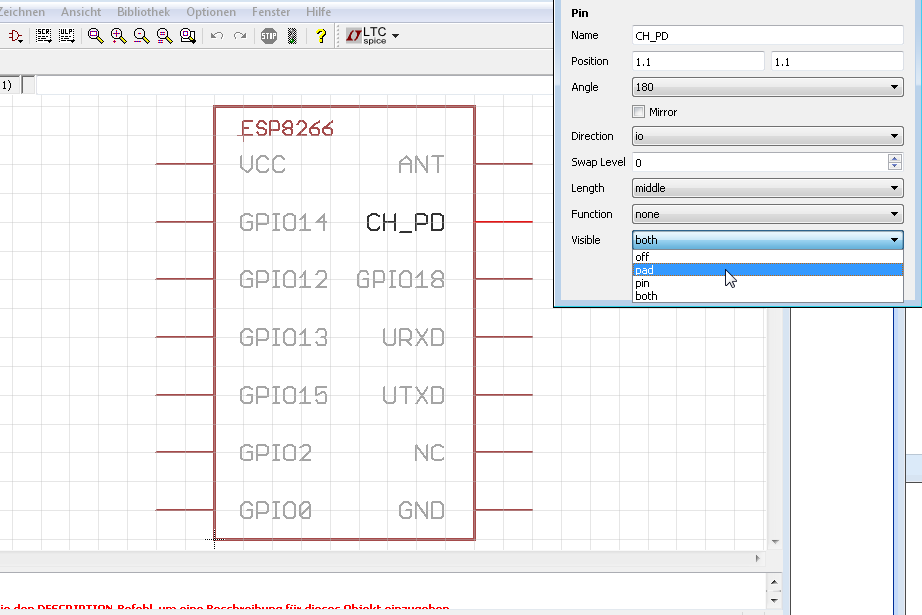Undo the last action
Screen dimensions: 922x615
217,36
